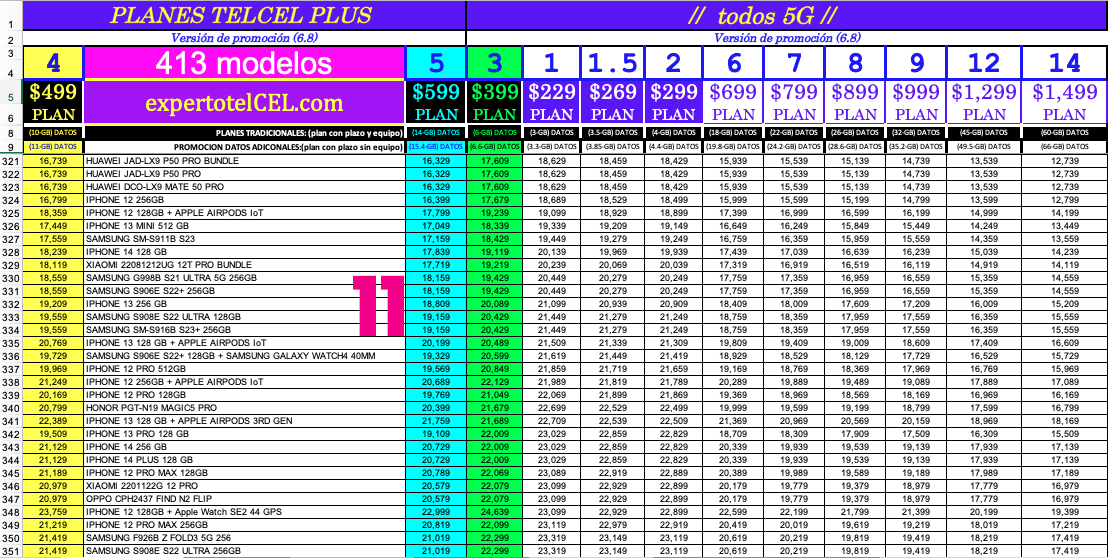Click the '(49.5-GB) DATOS' cell
The height and width of the screenshot is (558, 1108).
click(x=984, y=146)
